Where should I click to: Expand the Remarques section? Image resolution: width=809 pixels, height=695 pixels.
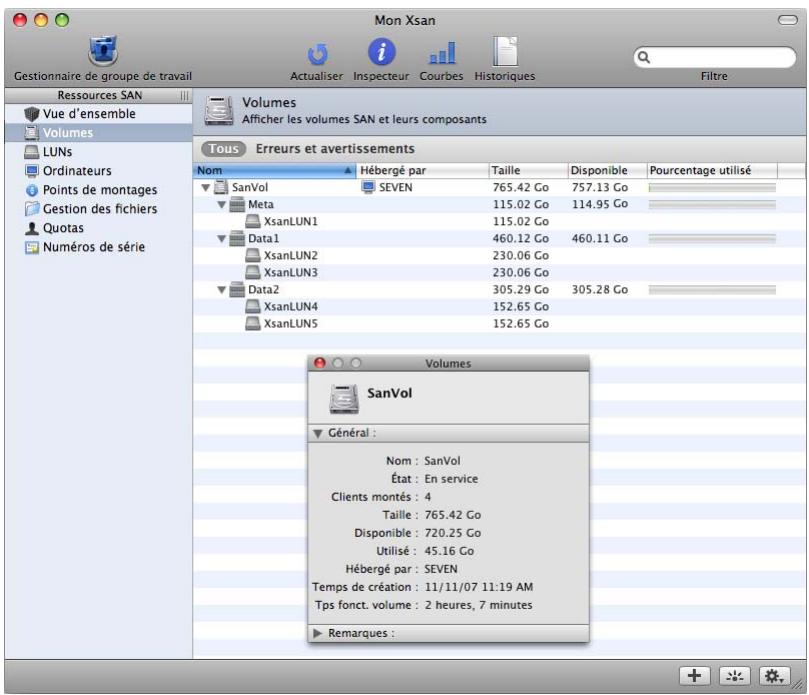tap(318, 633)
